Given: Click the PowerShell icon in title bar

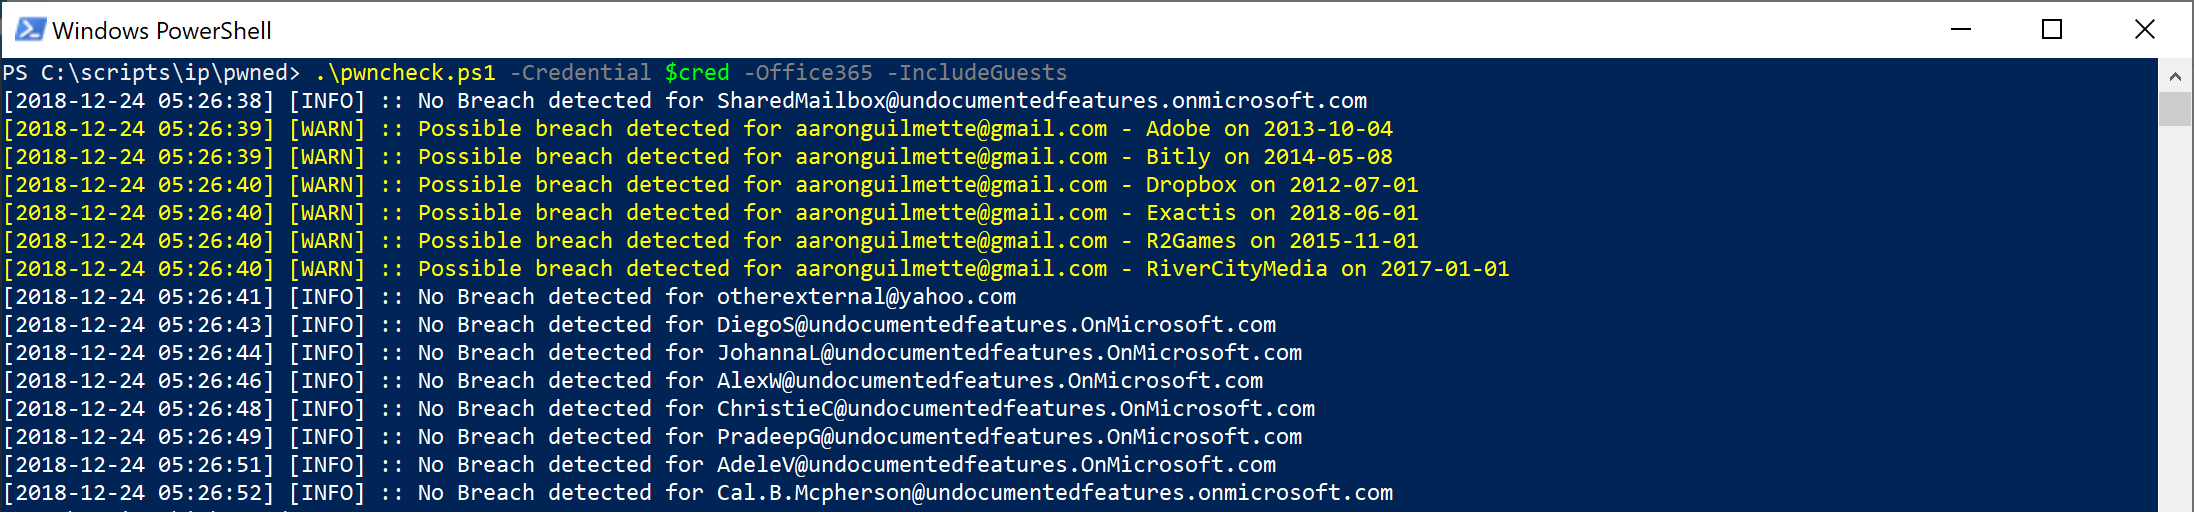Looking at the screenshot, I should (30, 30).
